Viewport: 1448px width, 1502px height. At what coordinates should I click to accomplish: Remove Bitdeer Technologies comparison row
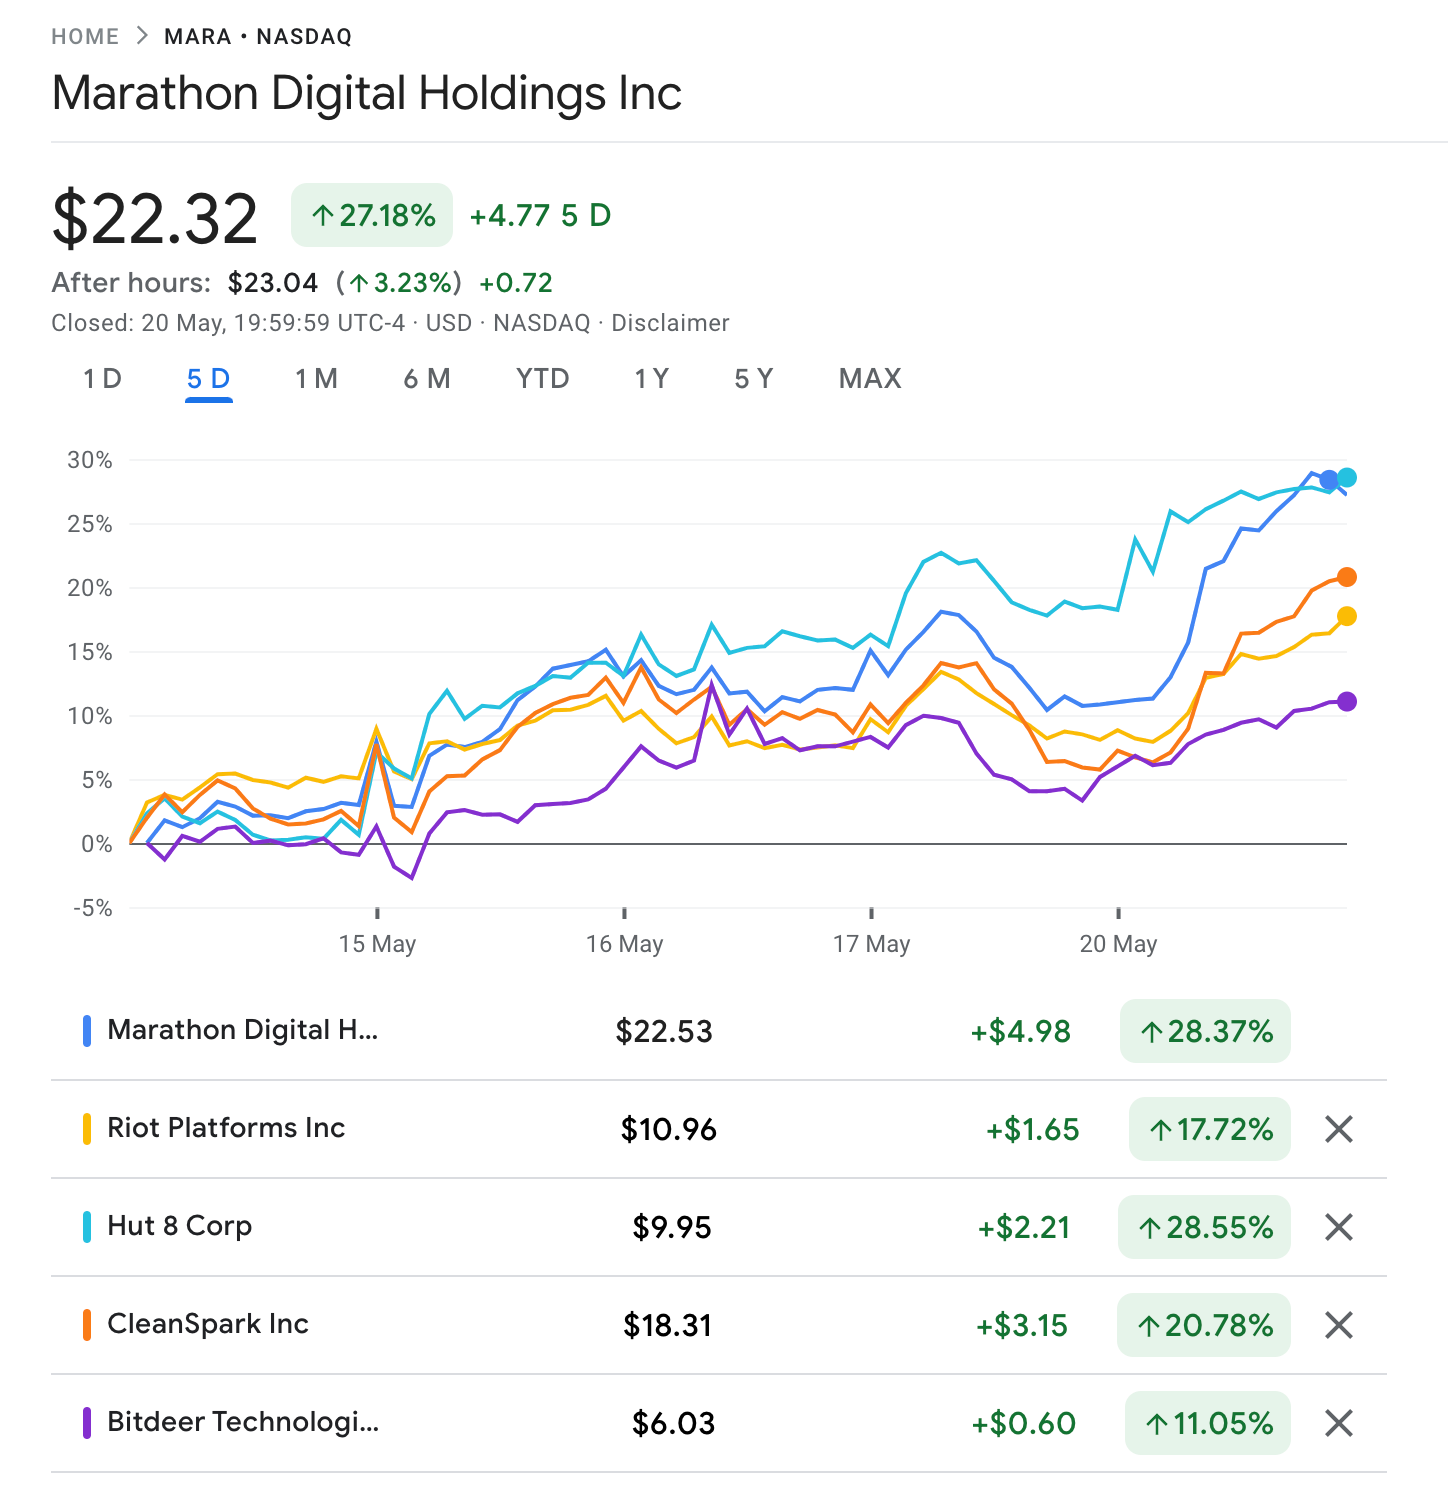click(1338, 1423)
